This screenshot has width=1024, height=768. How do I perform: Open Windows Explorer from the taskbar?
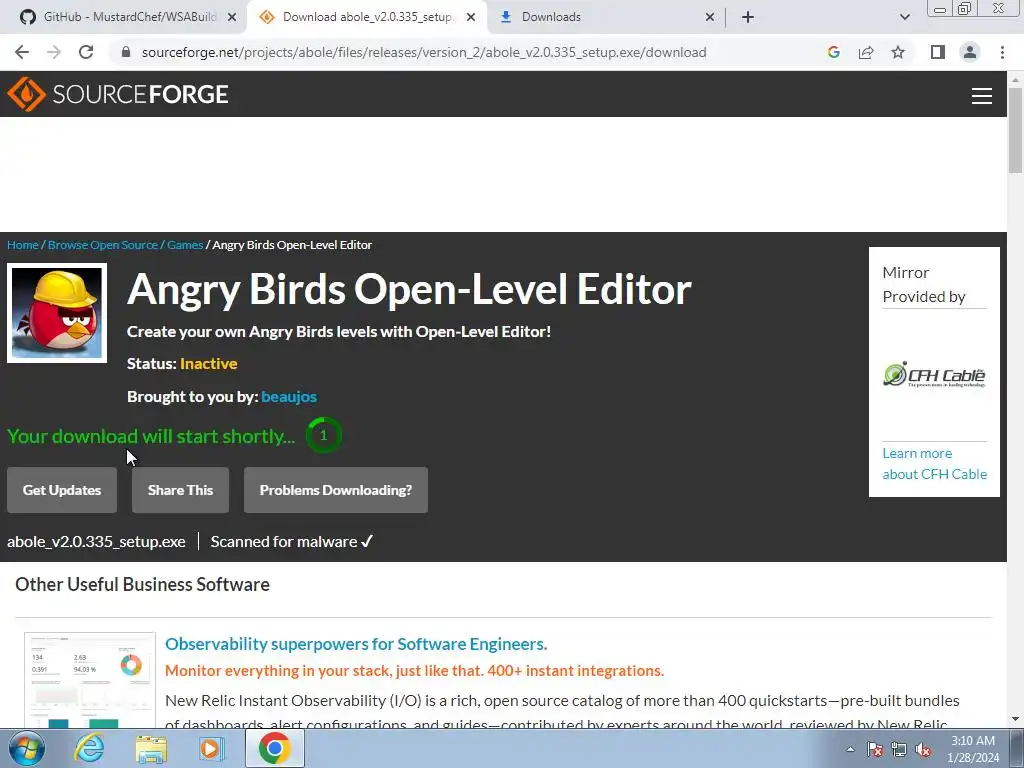[x=151, y=748]
